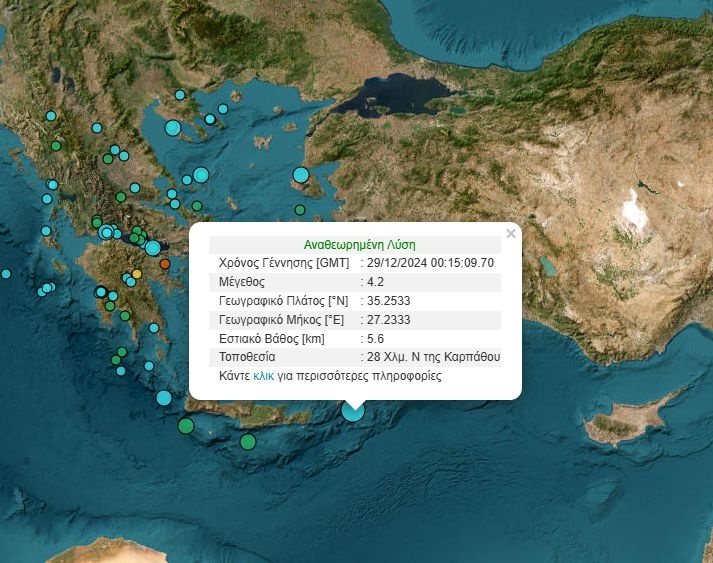Click the large cyan marker near Chalkidiki
Viewport: 713px width, 563px height.
pos(173,128)
